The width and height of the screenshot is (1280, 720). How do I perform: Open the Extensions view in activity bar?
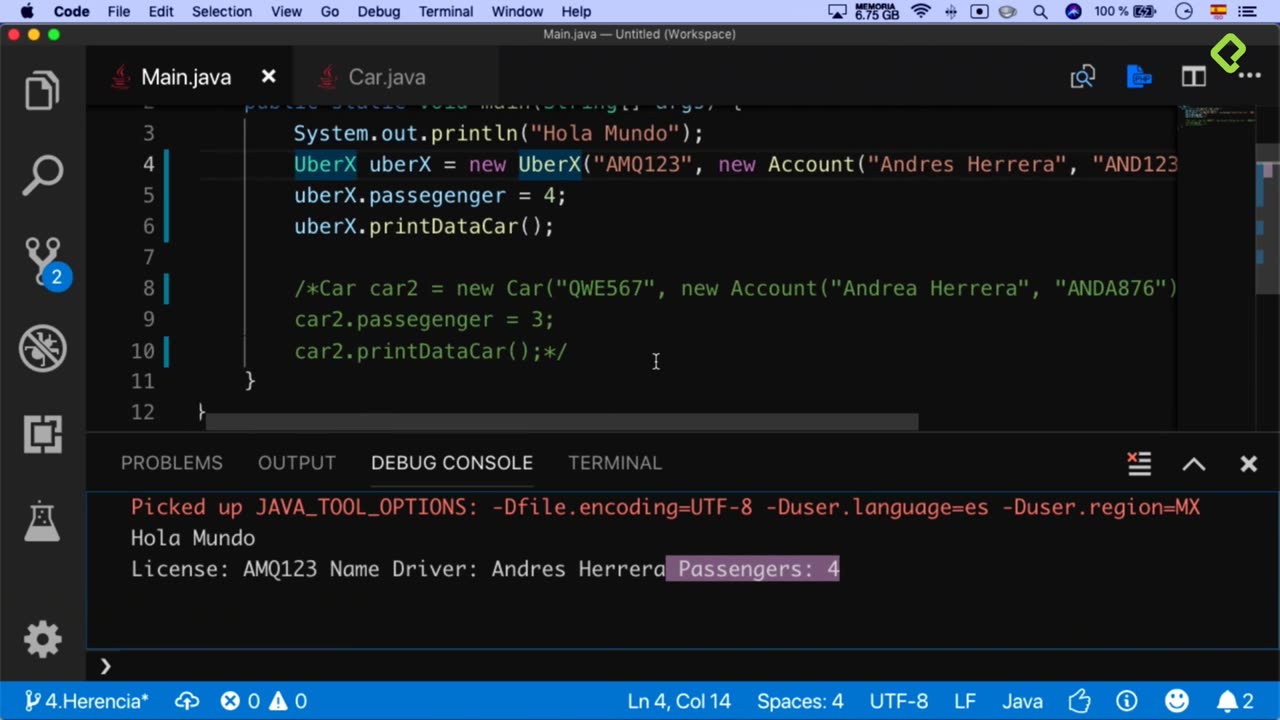(x=42, y=434)
